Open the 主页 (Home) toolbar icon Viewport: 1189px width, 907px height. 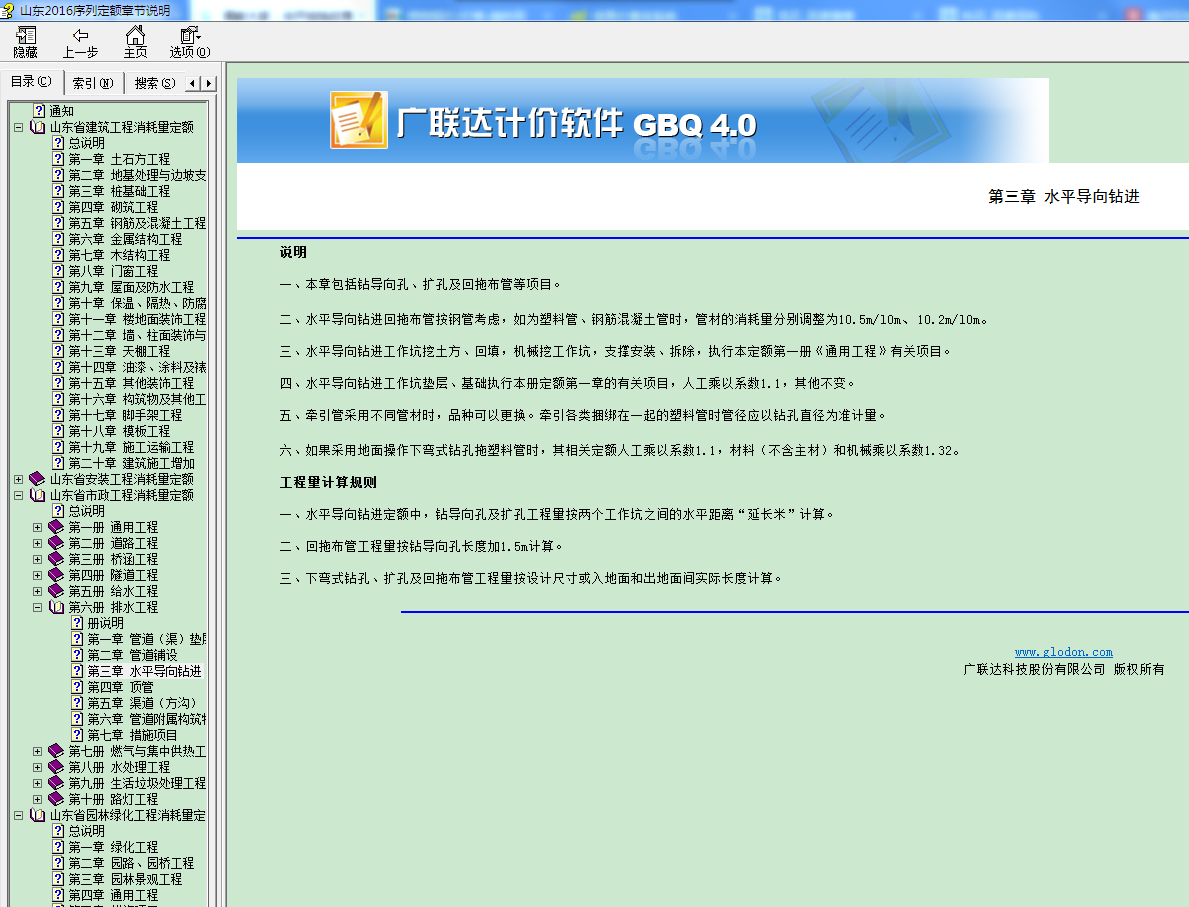tap(136, 42)
